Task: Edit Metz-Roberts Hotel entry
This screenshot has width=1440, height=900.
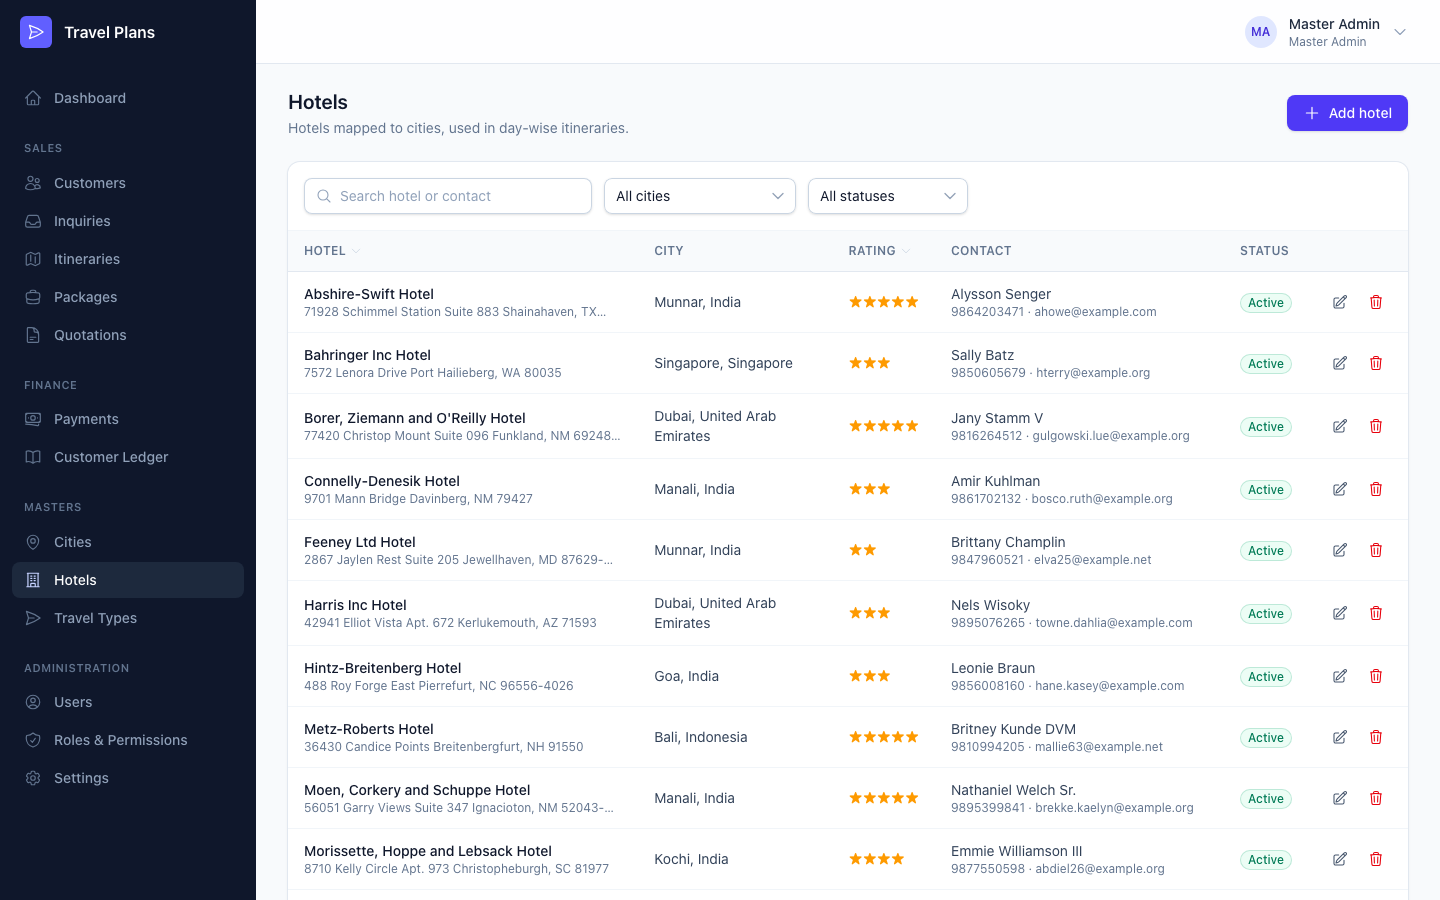Action: (1340, 737)
